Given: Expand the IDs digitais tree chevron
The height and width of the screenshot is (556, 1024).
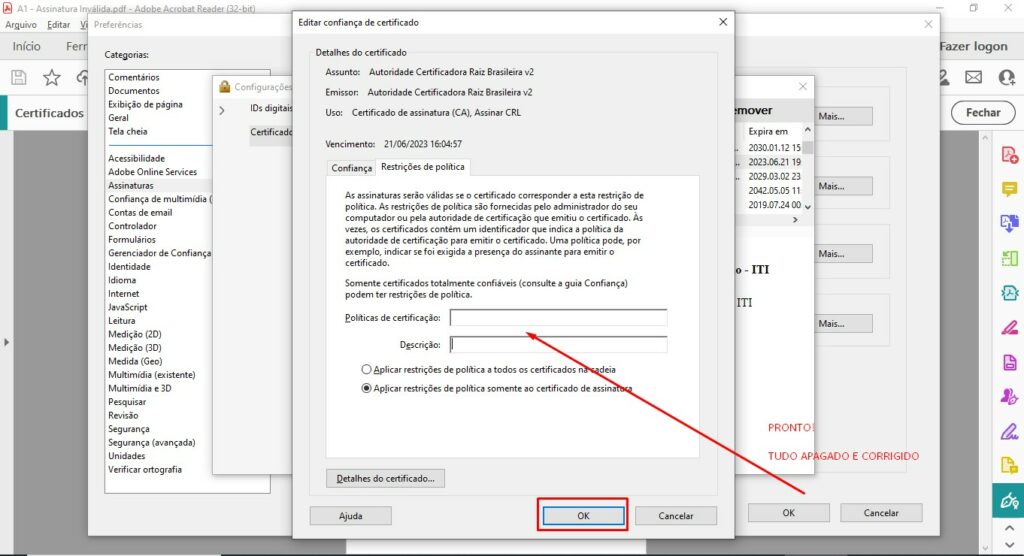Looking at the screenshot, I should (x=222, y=110).
